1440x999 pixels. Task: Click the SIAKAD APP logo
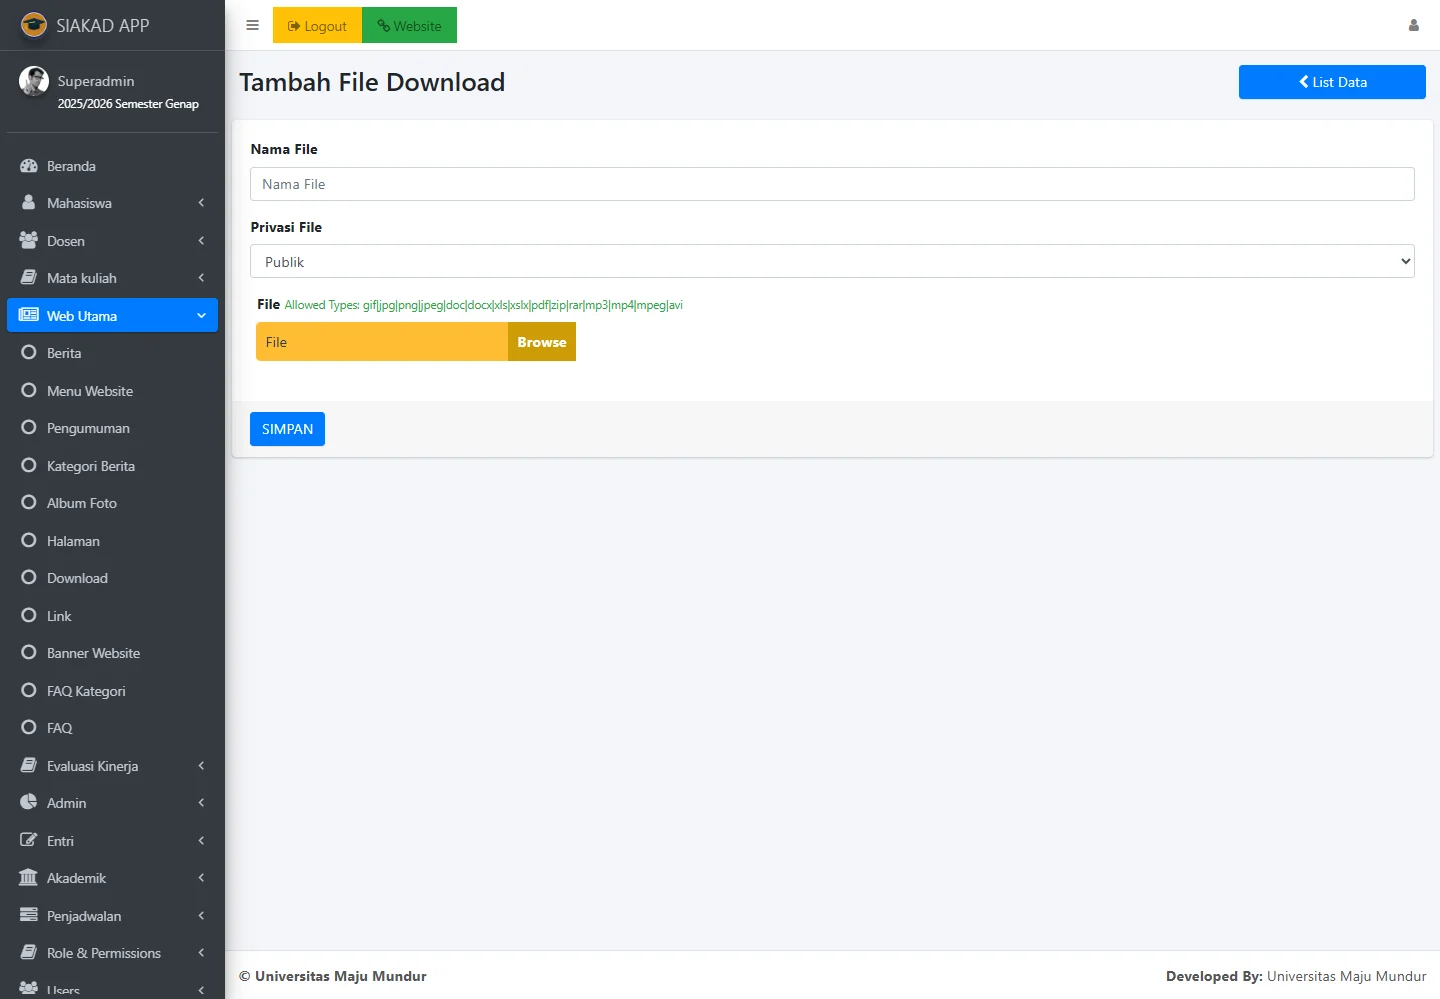click(34, 25)
